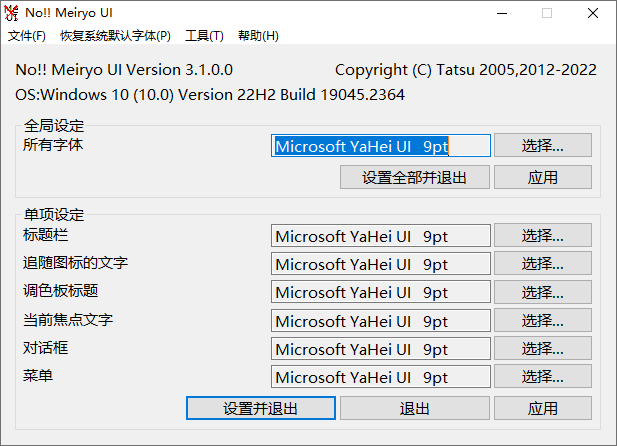This screenshot has height=446, width=617.
Task: Click the 退出 button
Action: pos(414,408)
